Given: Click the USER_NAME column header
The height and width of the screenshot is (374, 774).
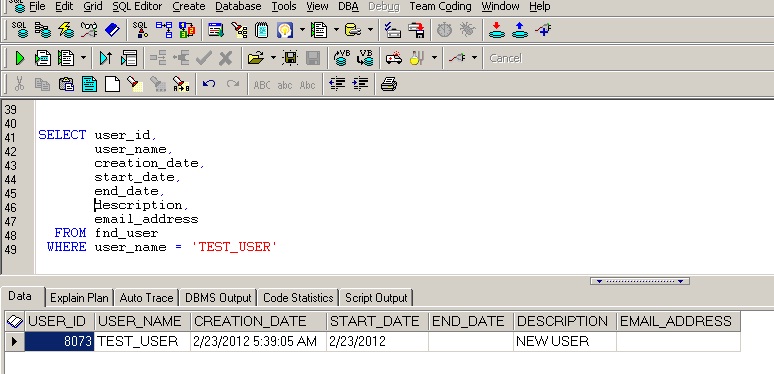Looking at the screenshot, I should click(142, 321).
